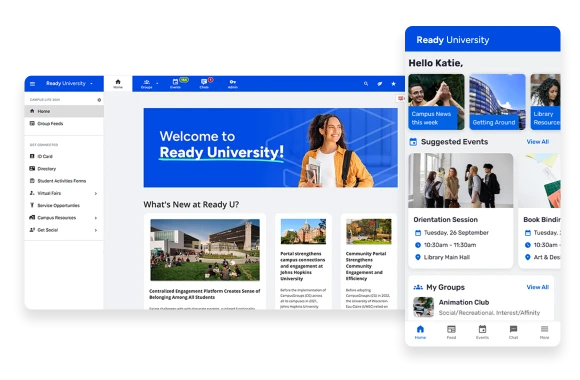Tap Events in mobile bottom navigation
Image resolution: width=580 pixels, height=380 pixels.
point(482,332)
